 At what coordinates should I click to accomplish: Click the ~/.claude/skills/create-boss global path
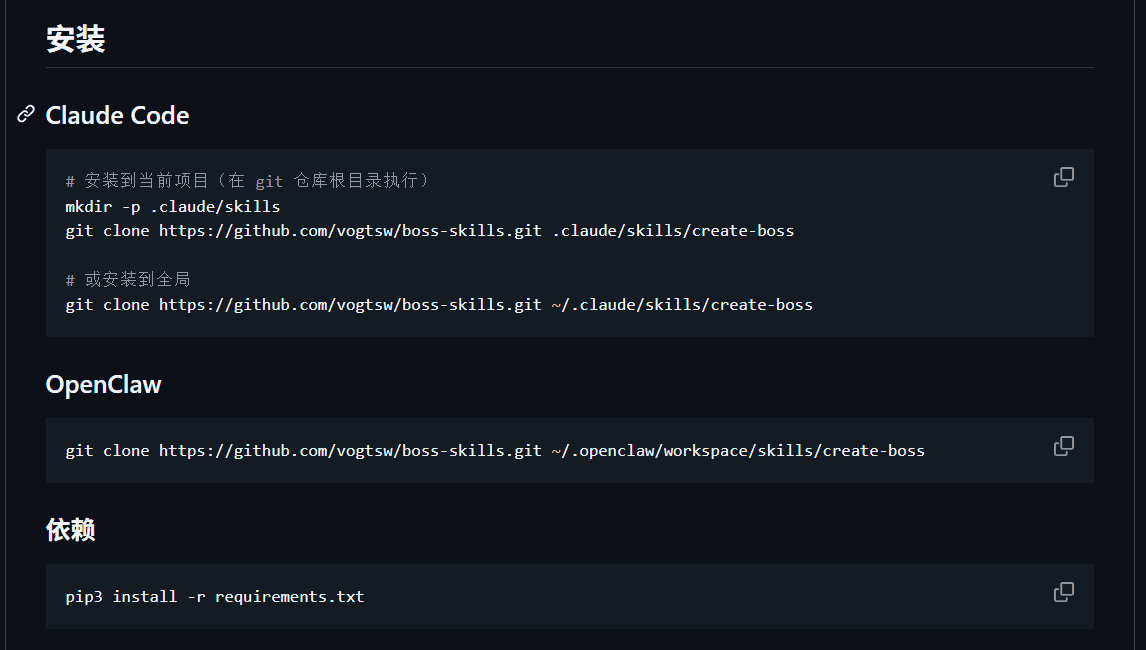(682, 305)
